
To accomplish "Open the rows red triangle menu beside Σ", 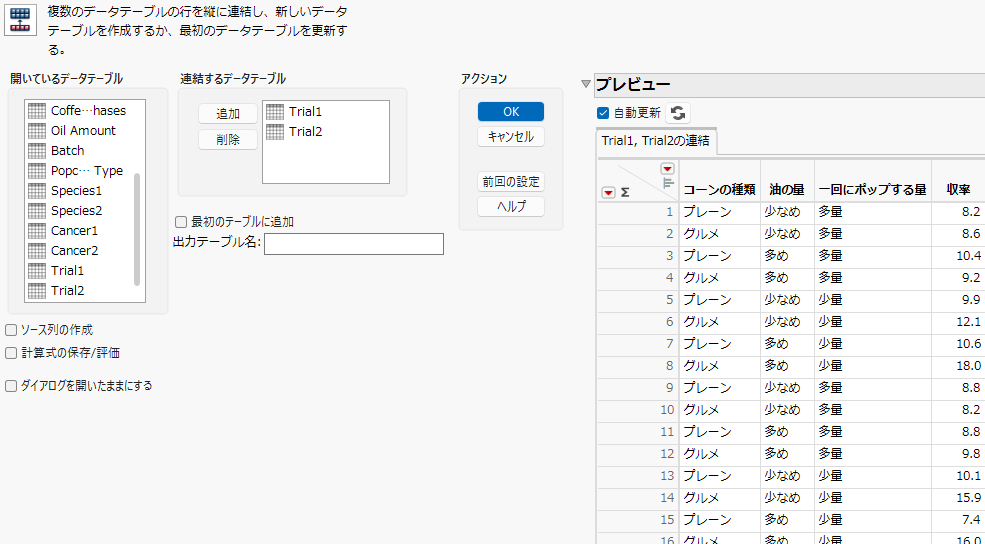I will [608, 193].
